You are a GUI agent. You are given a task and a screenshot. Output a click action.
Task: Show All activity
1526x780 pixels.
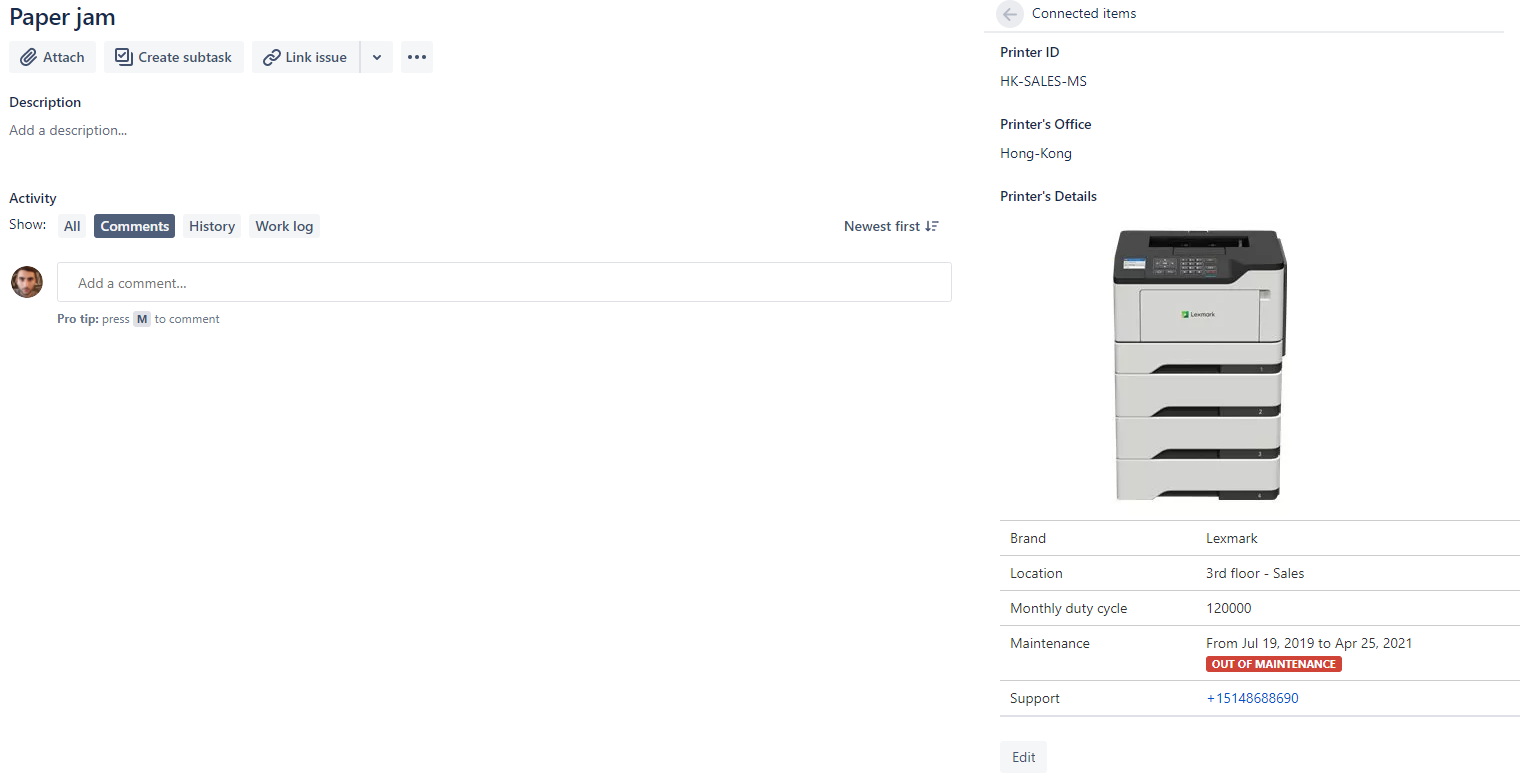(x=72, y=226)
